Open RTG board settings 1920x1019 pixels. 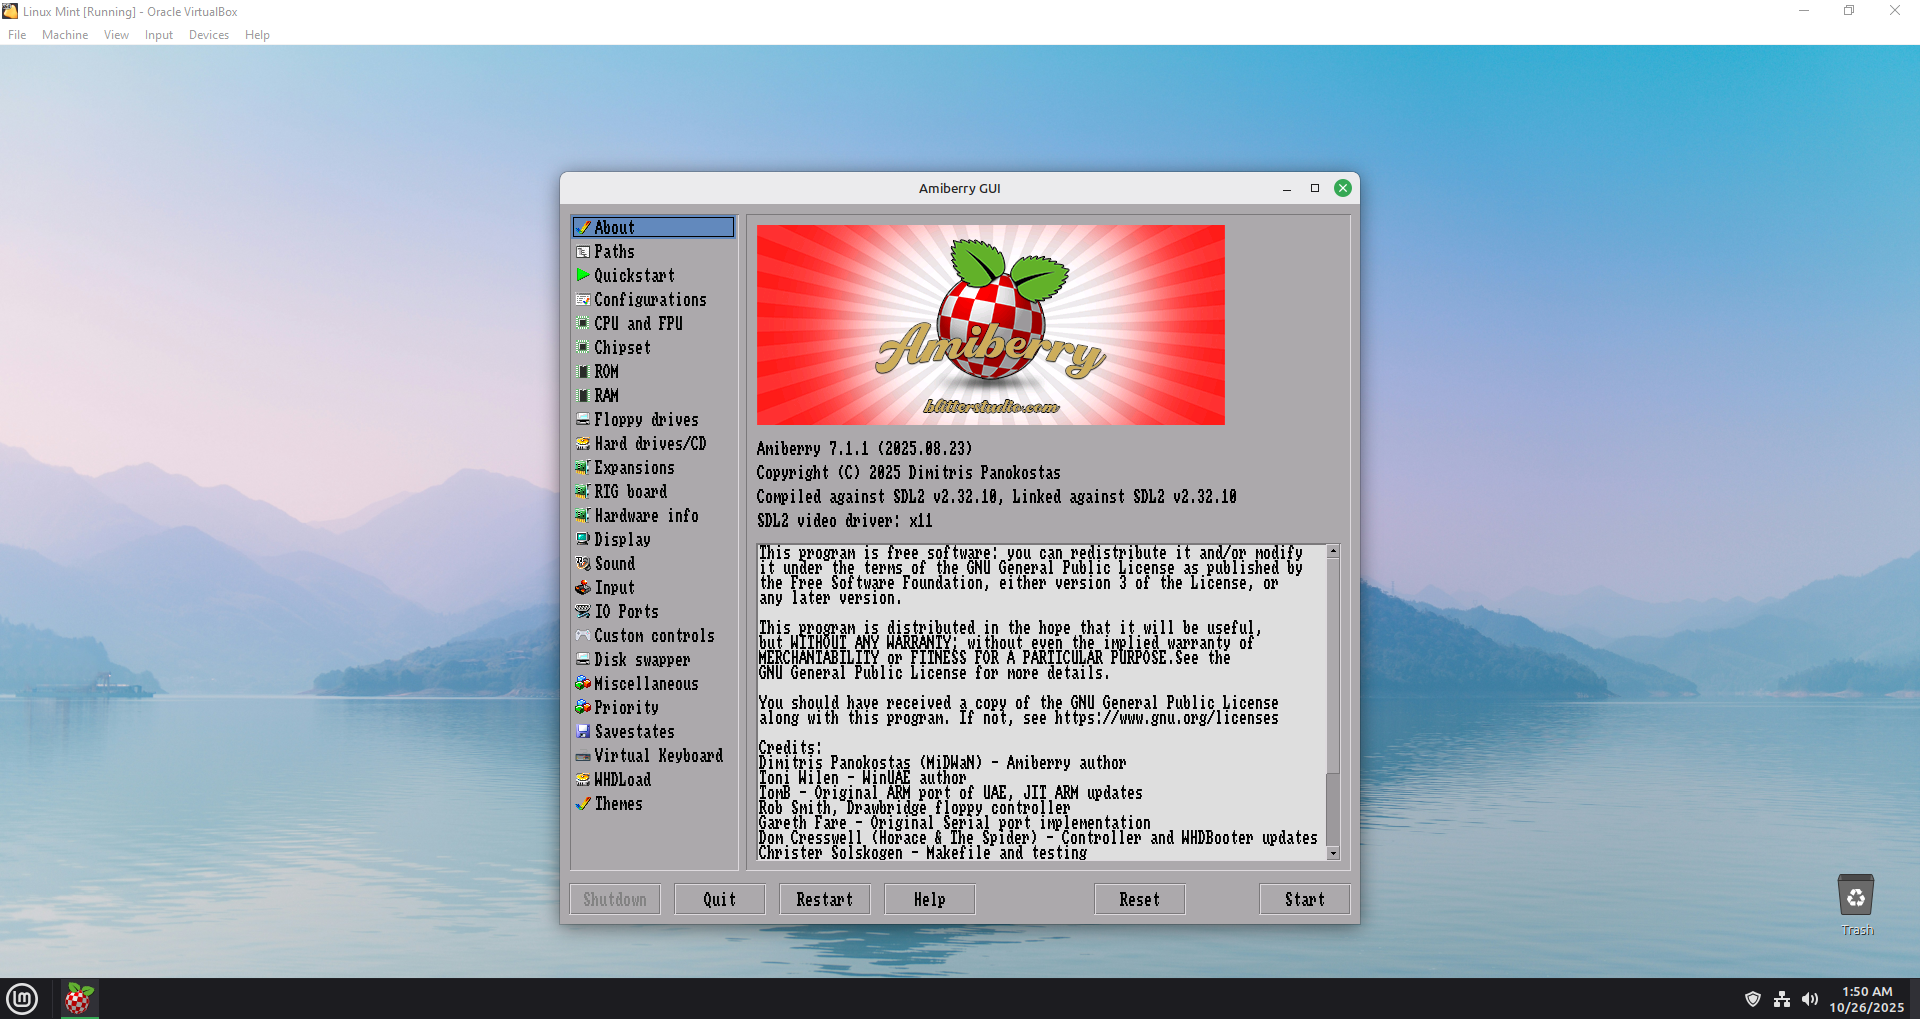point(653,492)
